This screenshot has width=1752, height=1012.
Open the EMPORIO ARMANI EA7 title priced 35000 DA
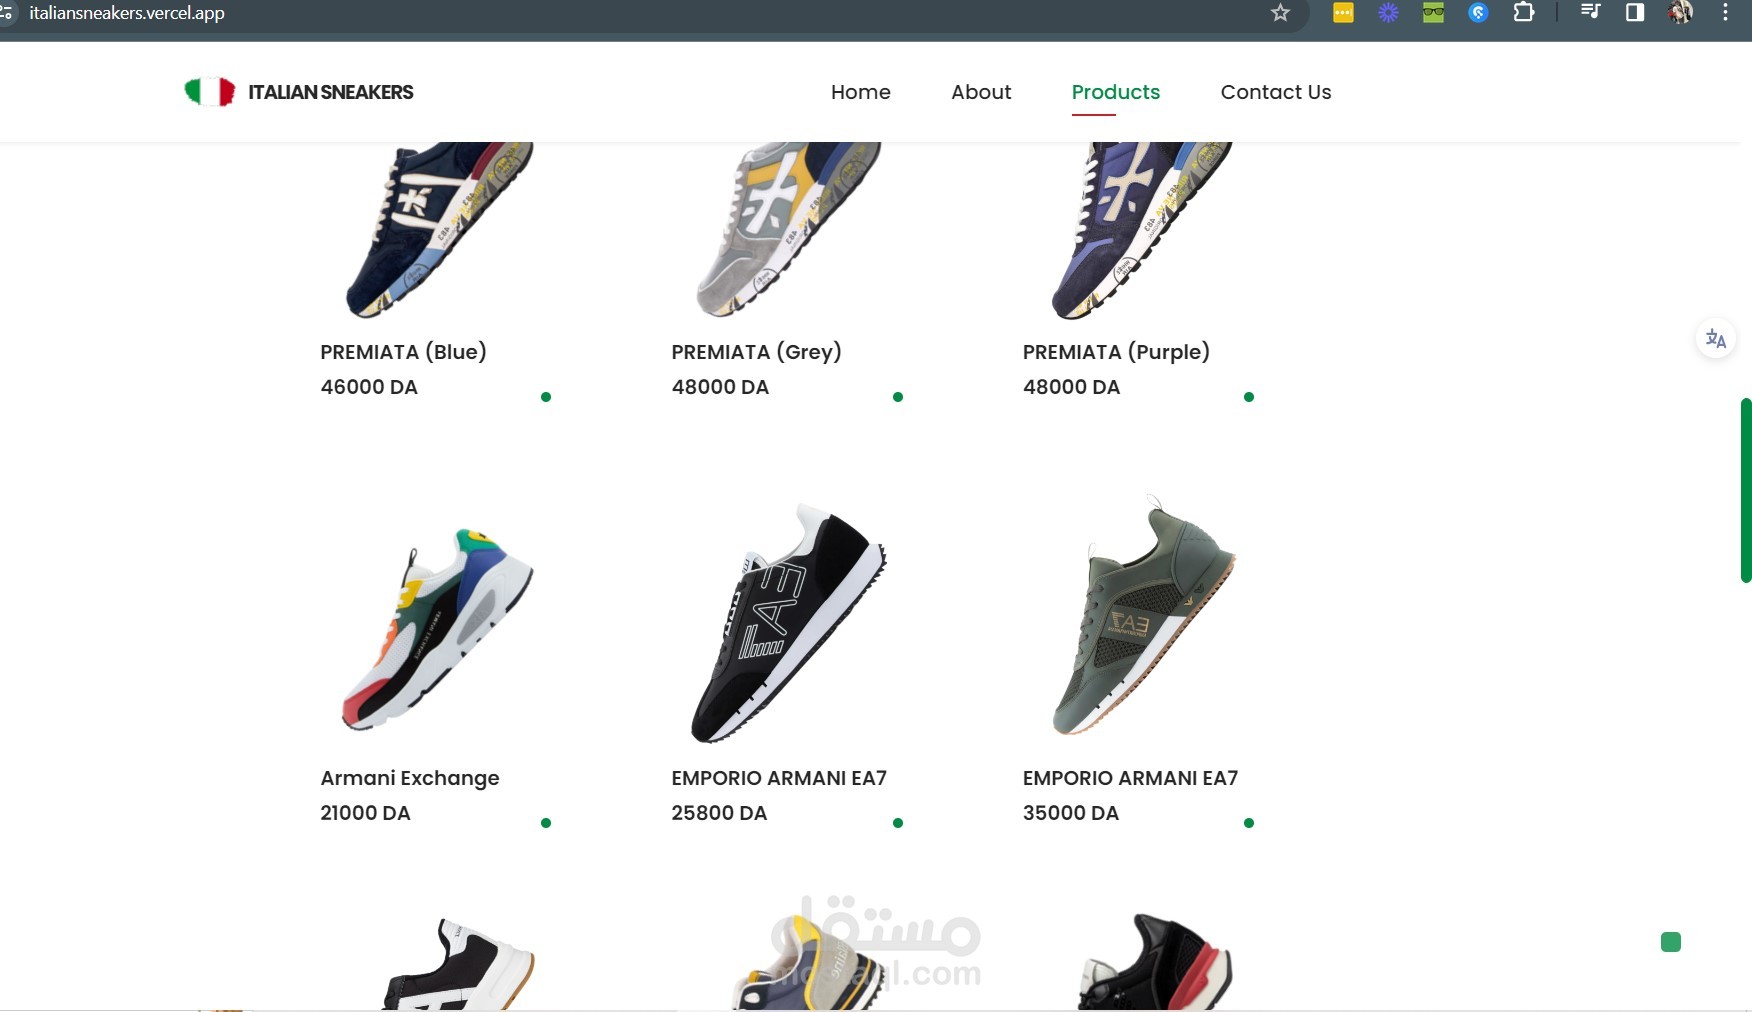[1130, 778]
